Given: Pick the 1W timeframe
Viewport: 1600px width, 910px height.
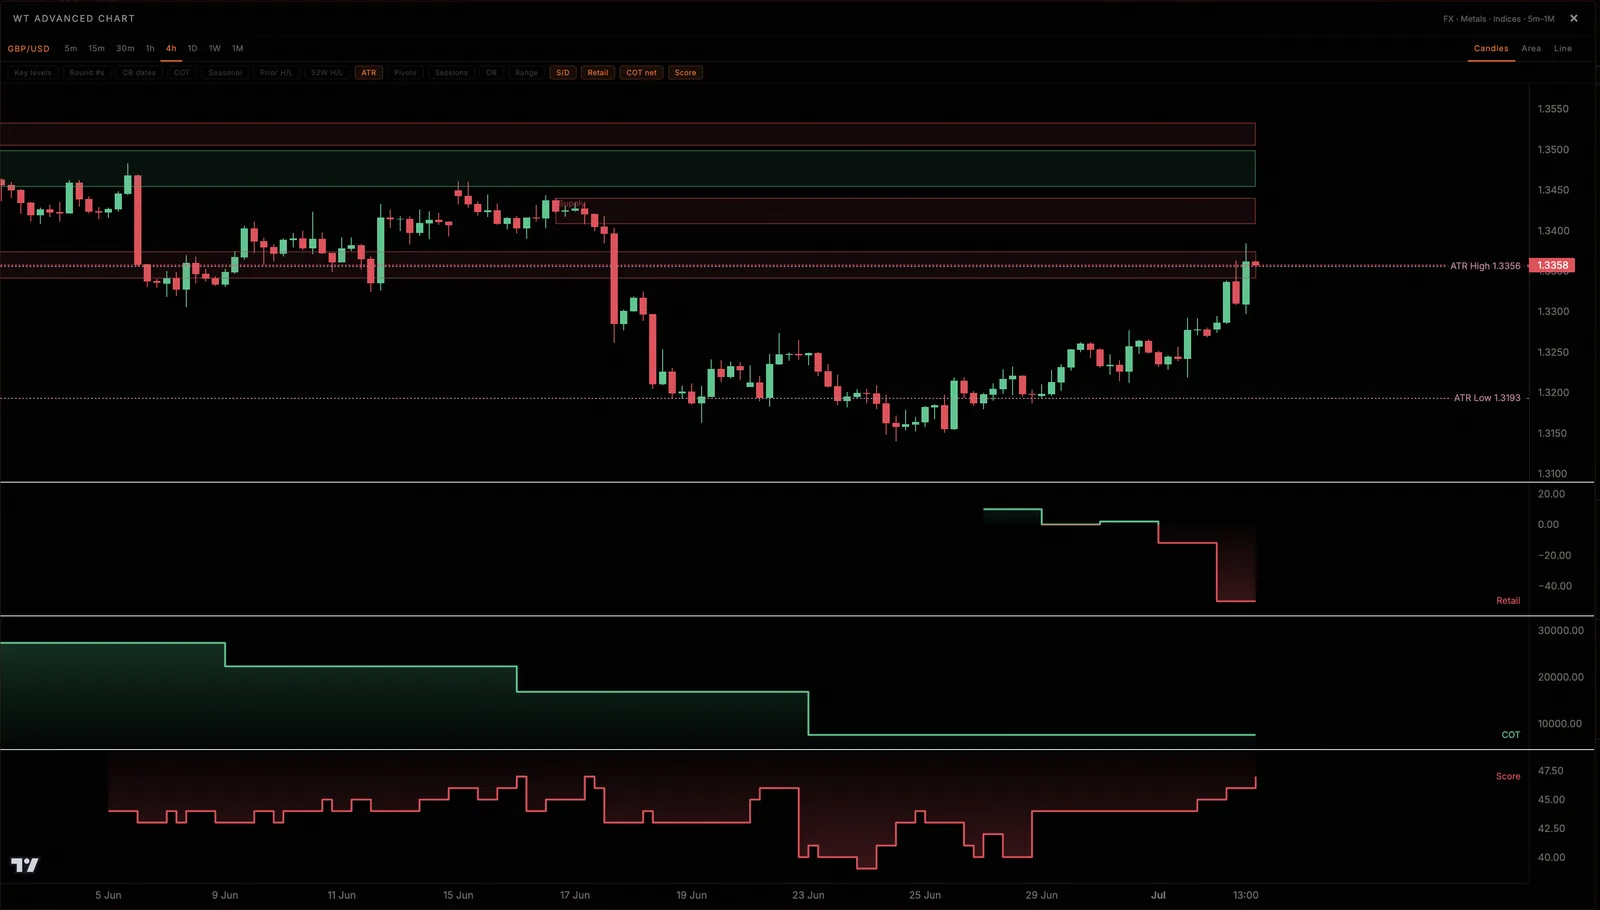Looking at the screenshot, I should click(214, 48).
